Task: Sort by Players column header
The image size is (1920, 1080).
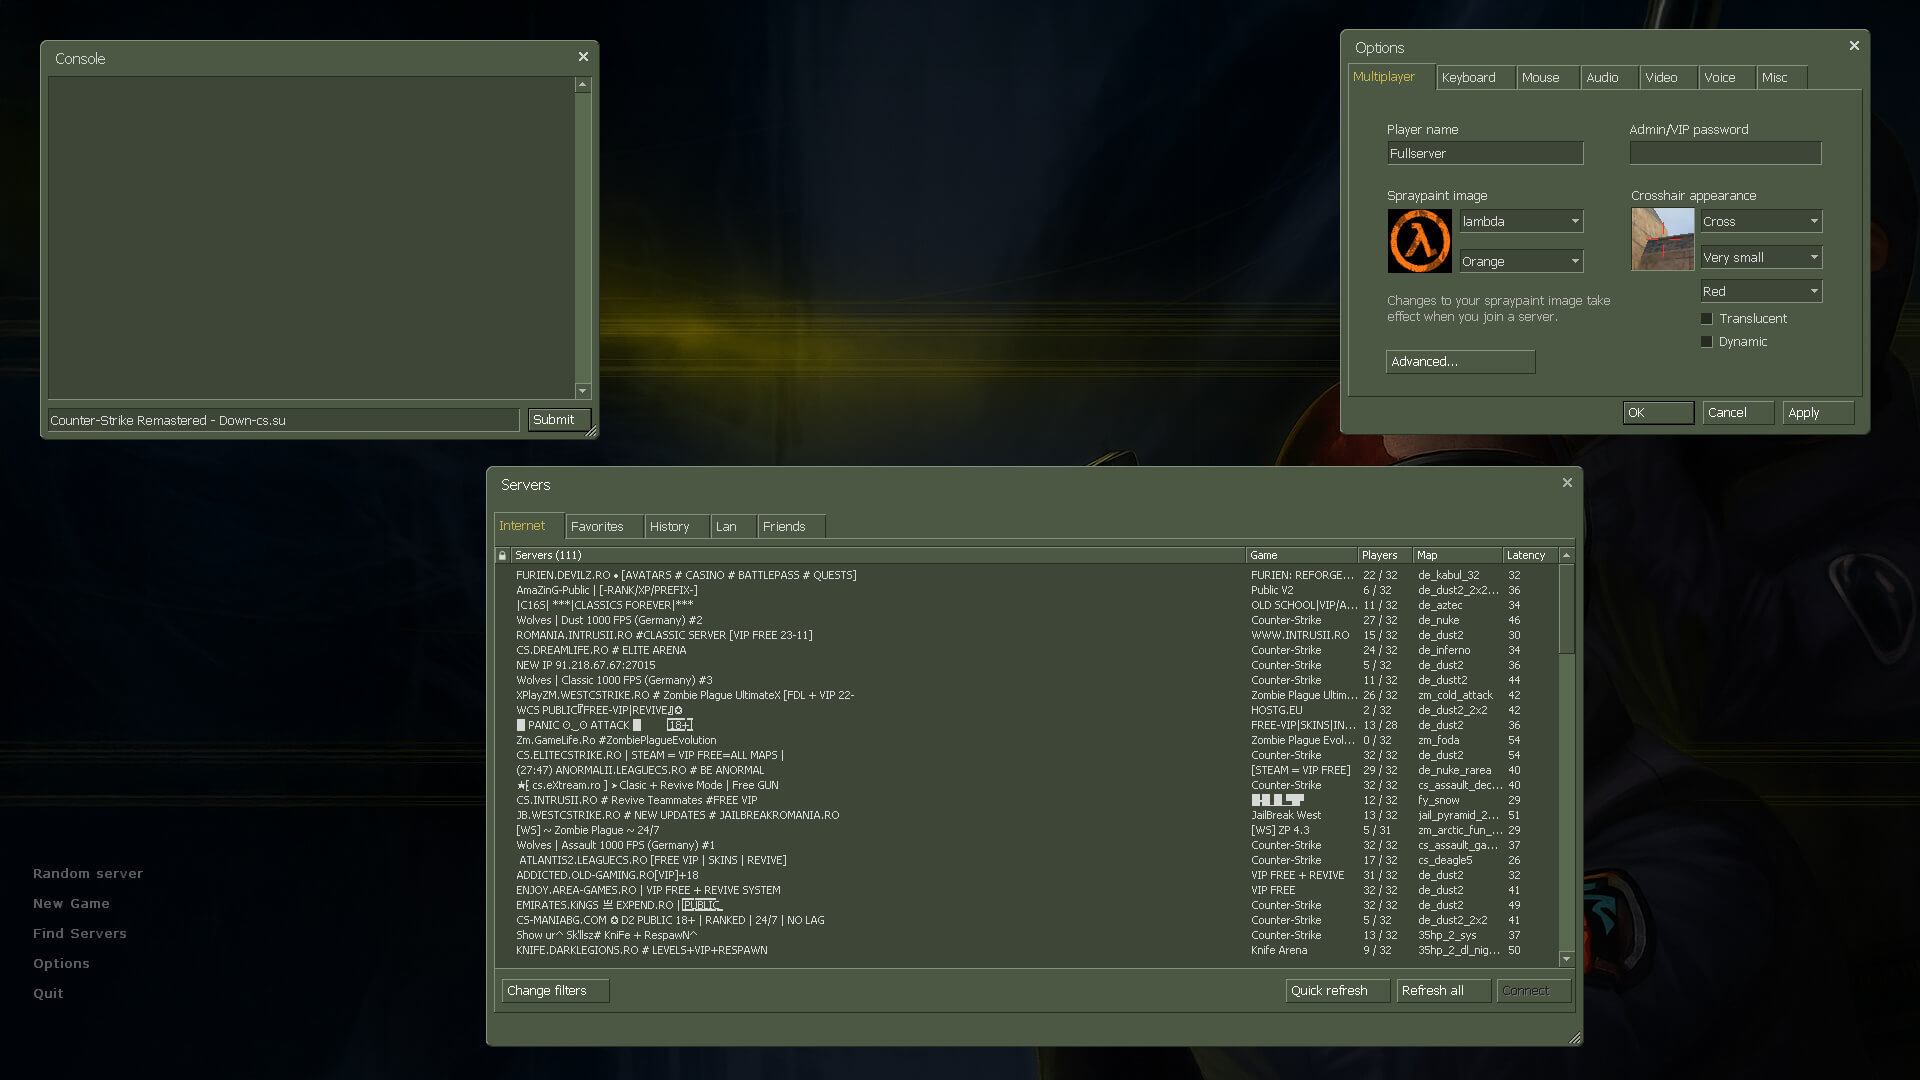Action: coord(1385,555)
